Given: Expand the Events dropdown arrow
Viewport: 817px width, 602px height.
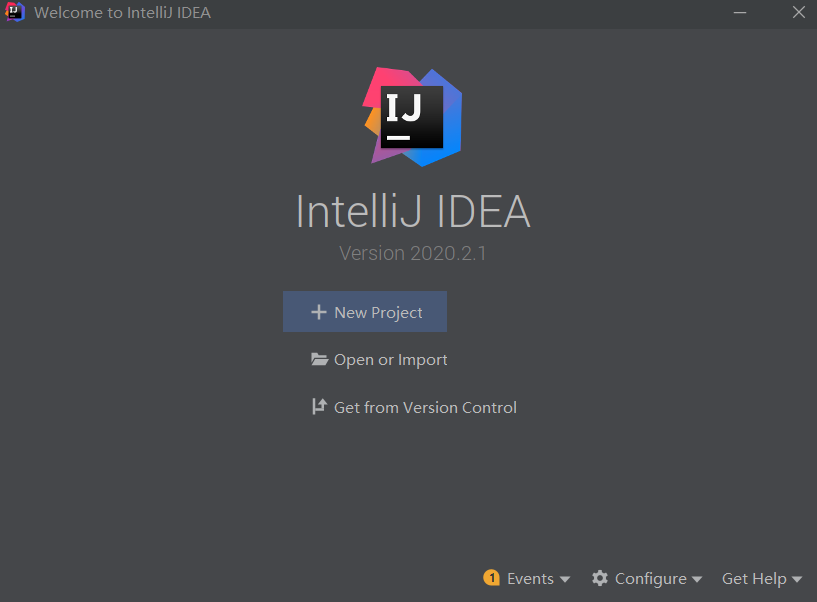Looking at the screenshot, I should coord(565,579).
